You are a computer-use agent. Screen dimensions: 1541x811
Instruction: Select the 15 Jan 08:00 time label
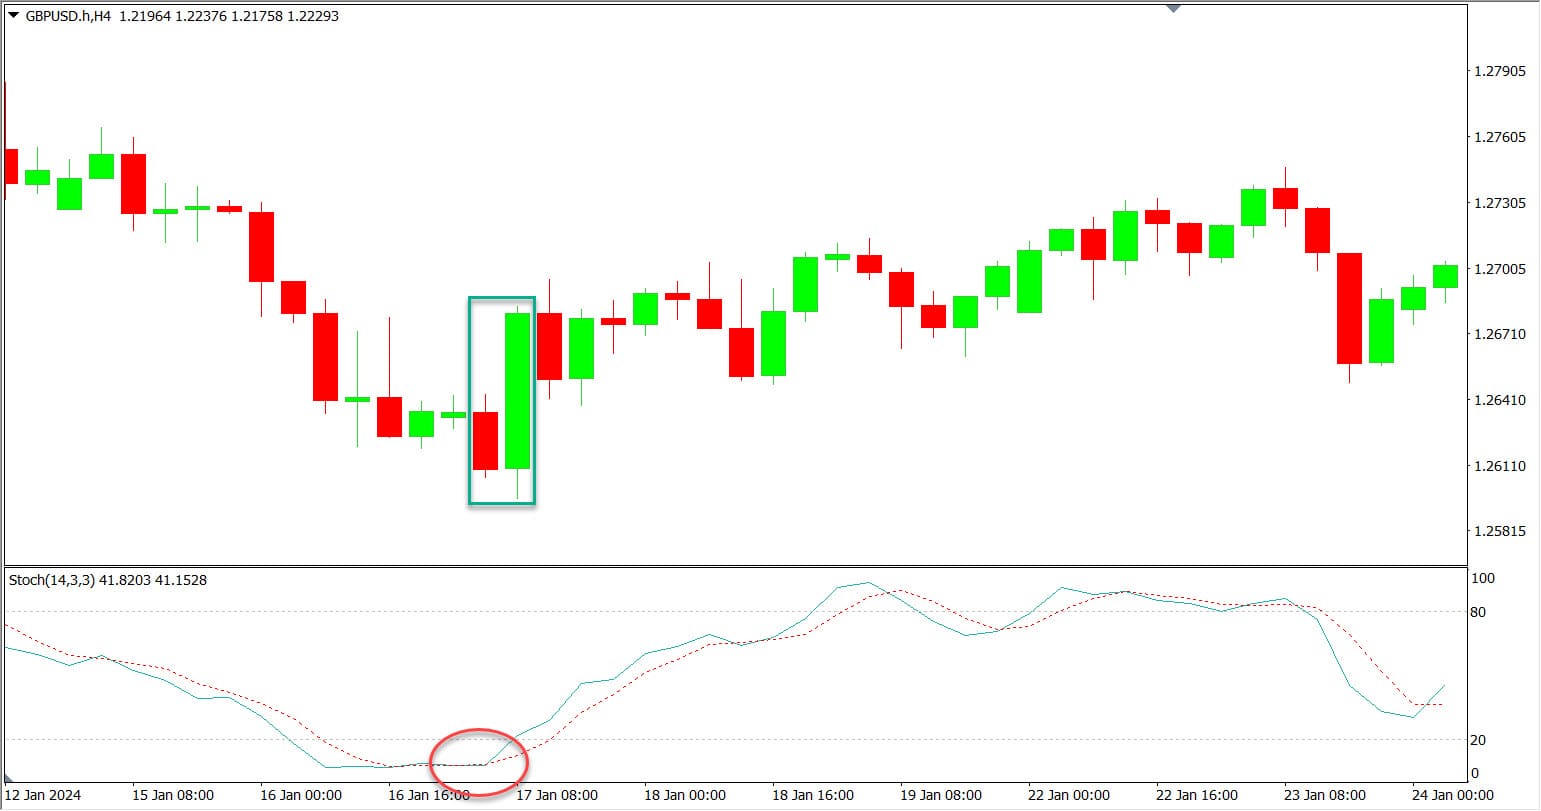pyautogui.click(x=173, y=796)
